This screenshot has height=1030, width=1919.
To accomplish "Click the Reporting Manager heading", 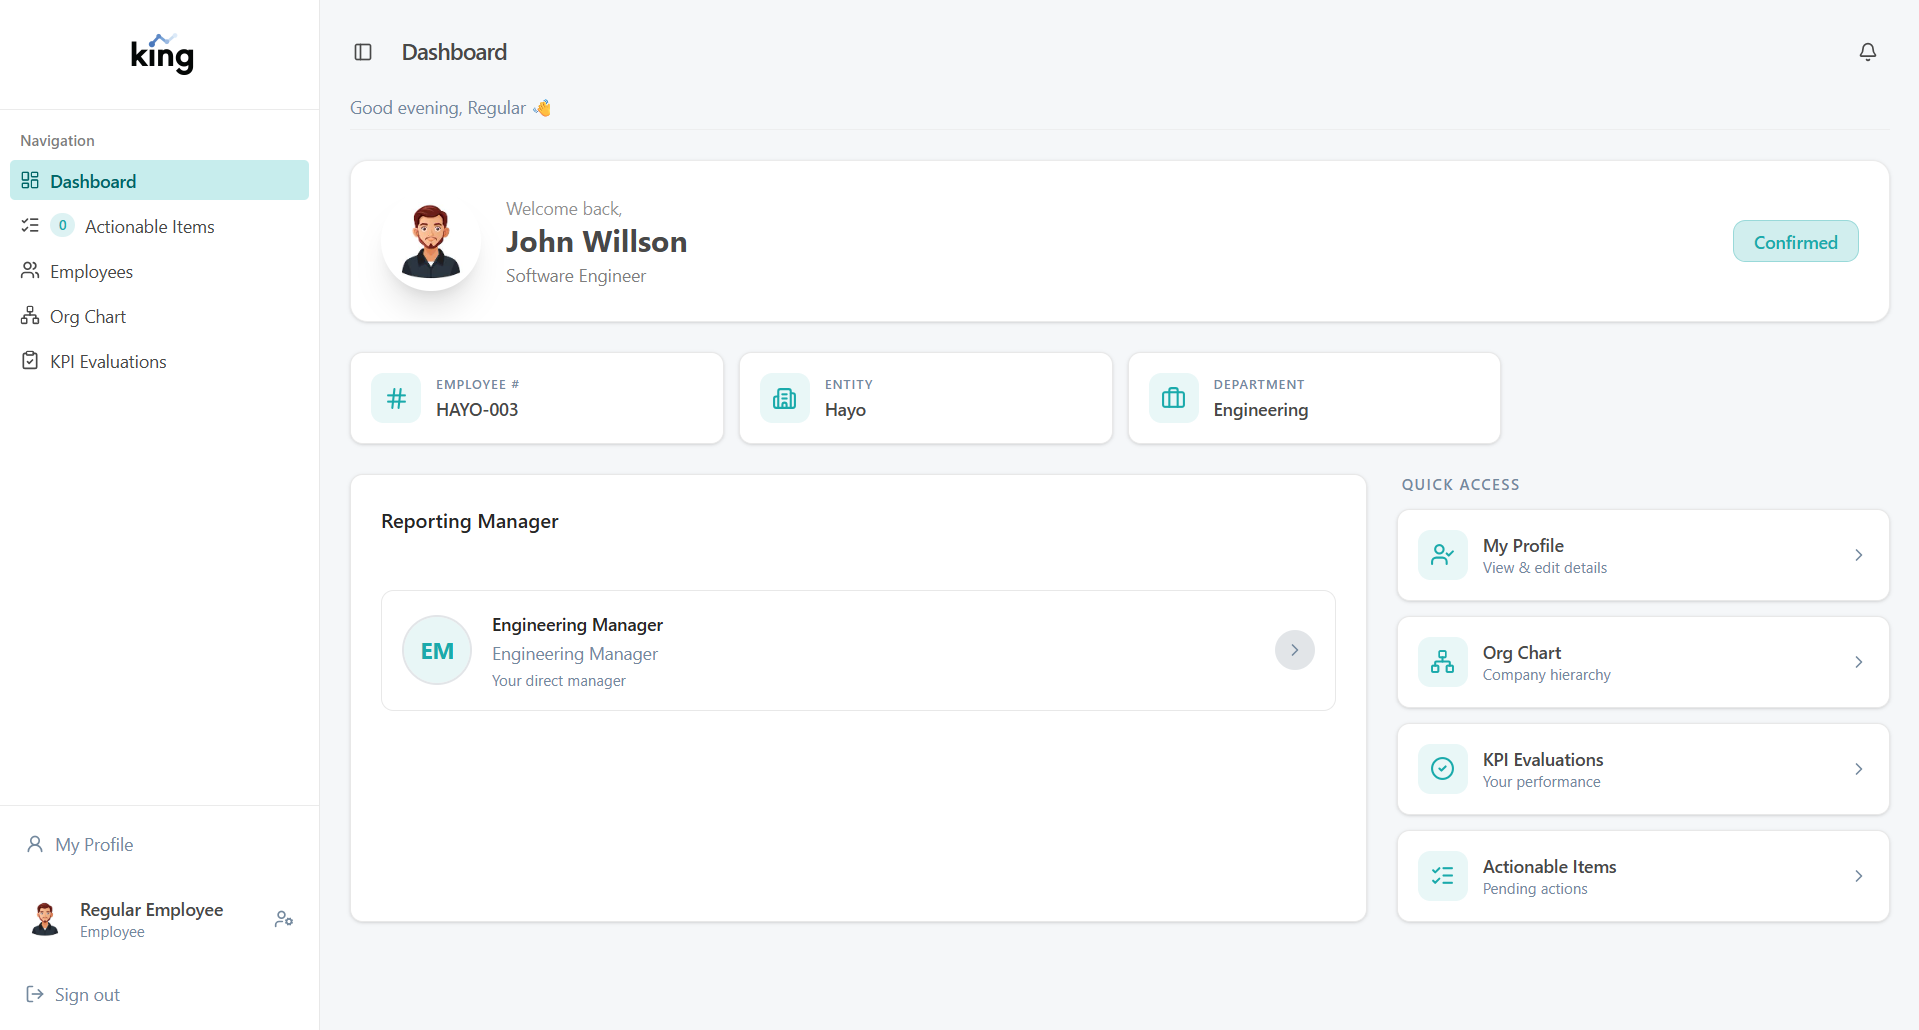I will pos(469,521).
